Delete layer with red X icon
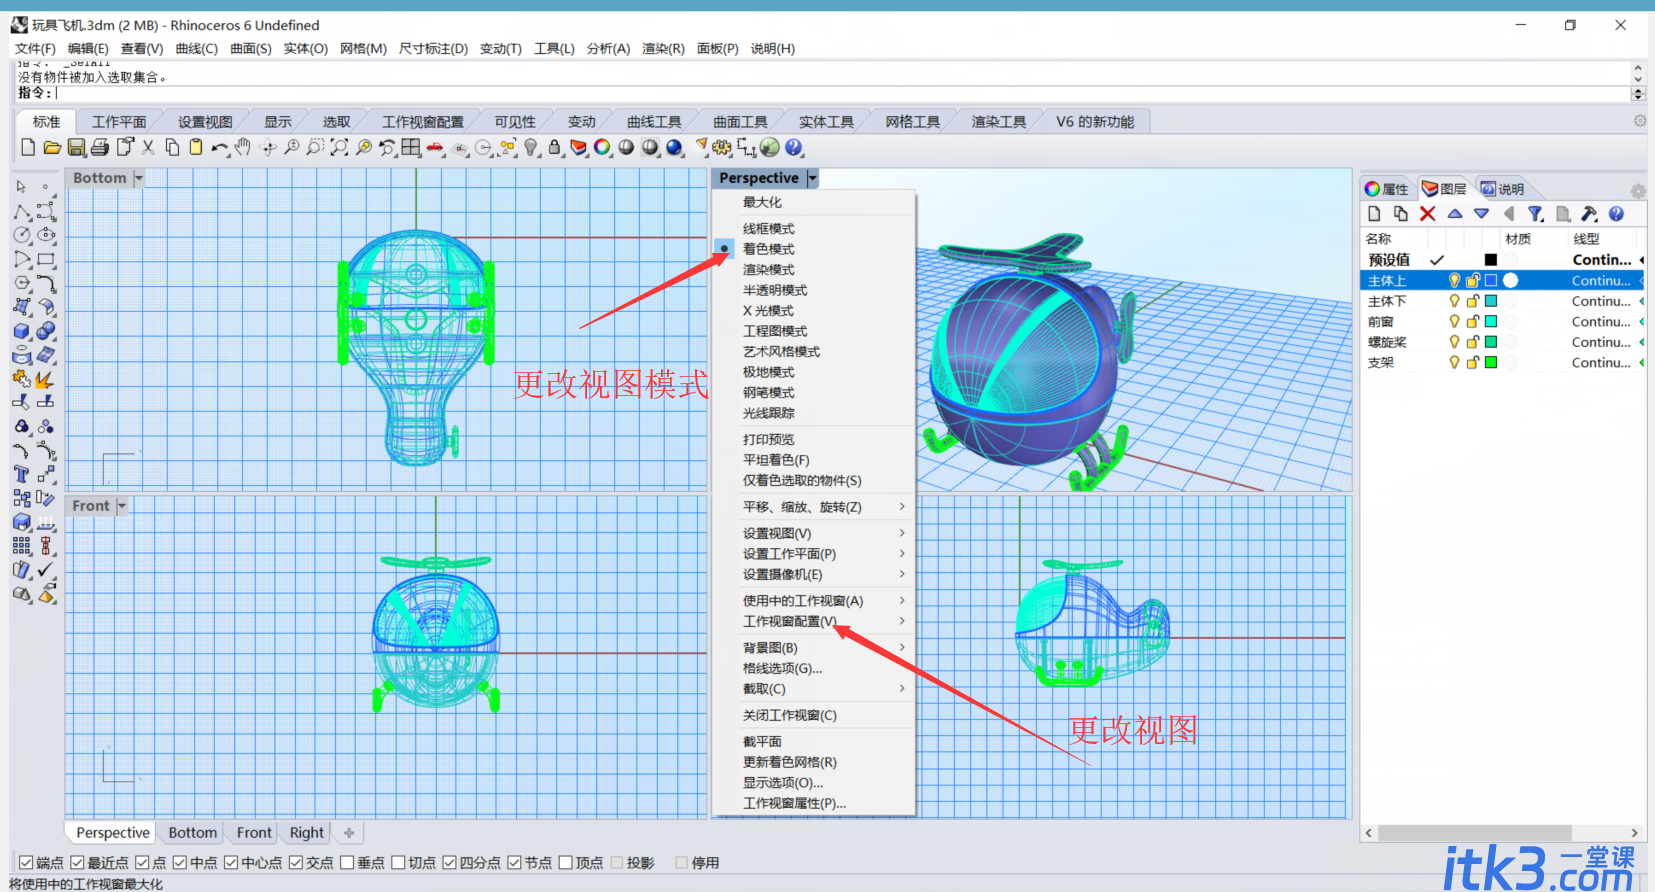 [1428, 214]
